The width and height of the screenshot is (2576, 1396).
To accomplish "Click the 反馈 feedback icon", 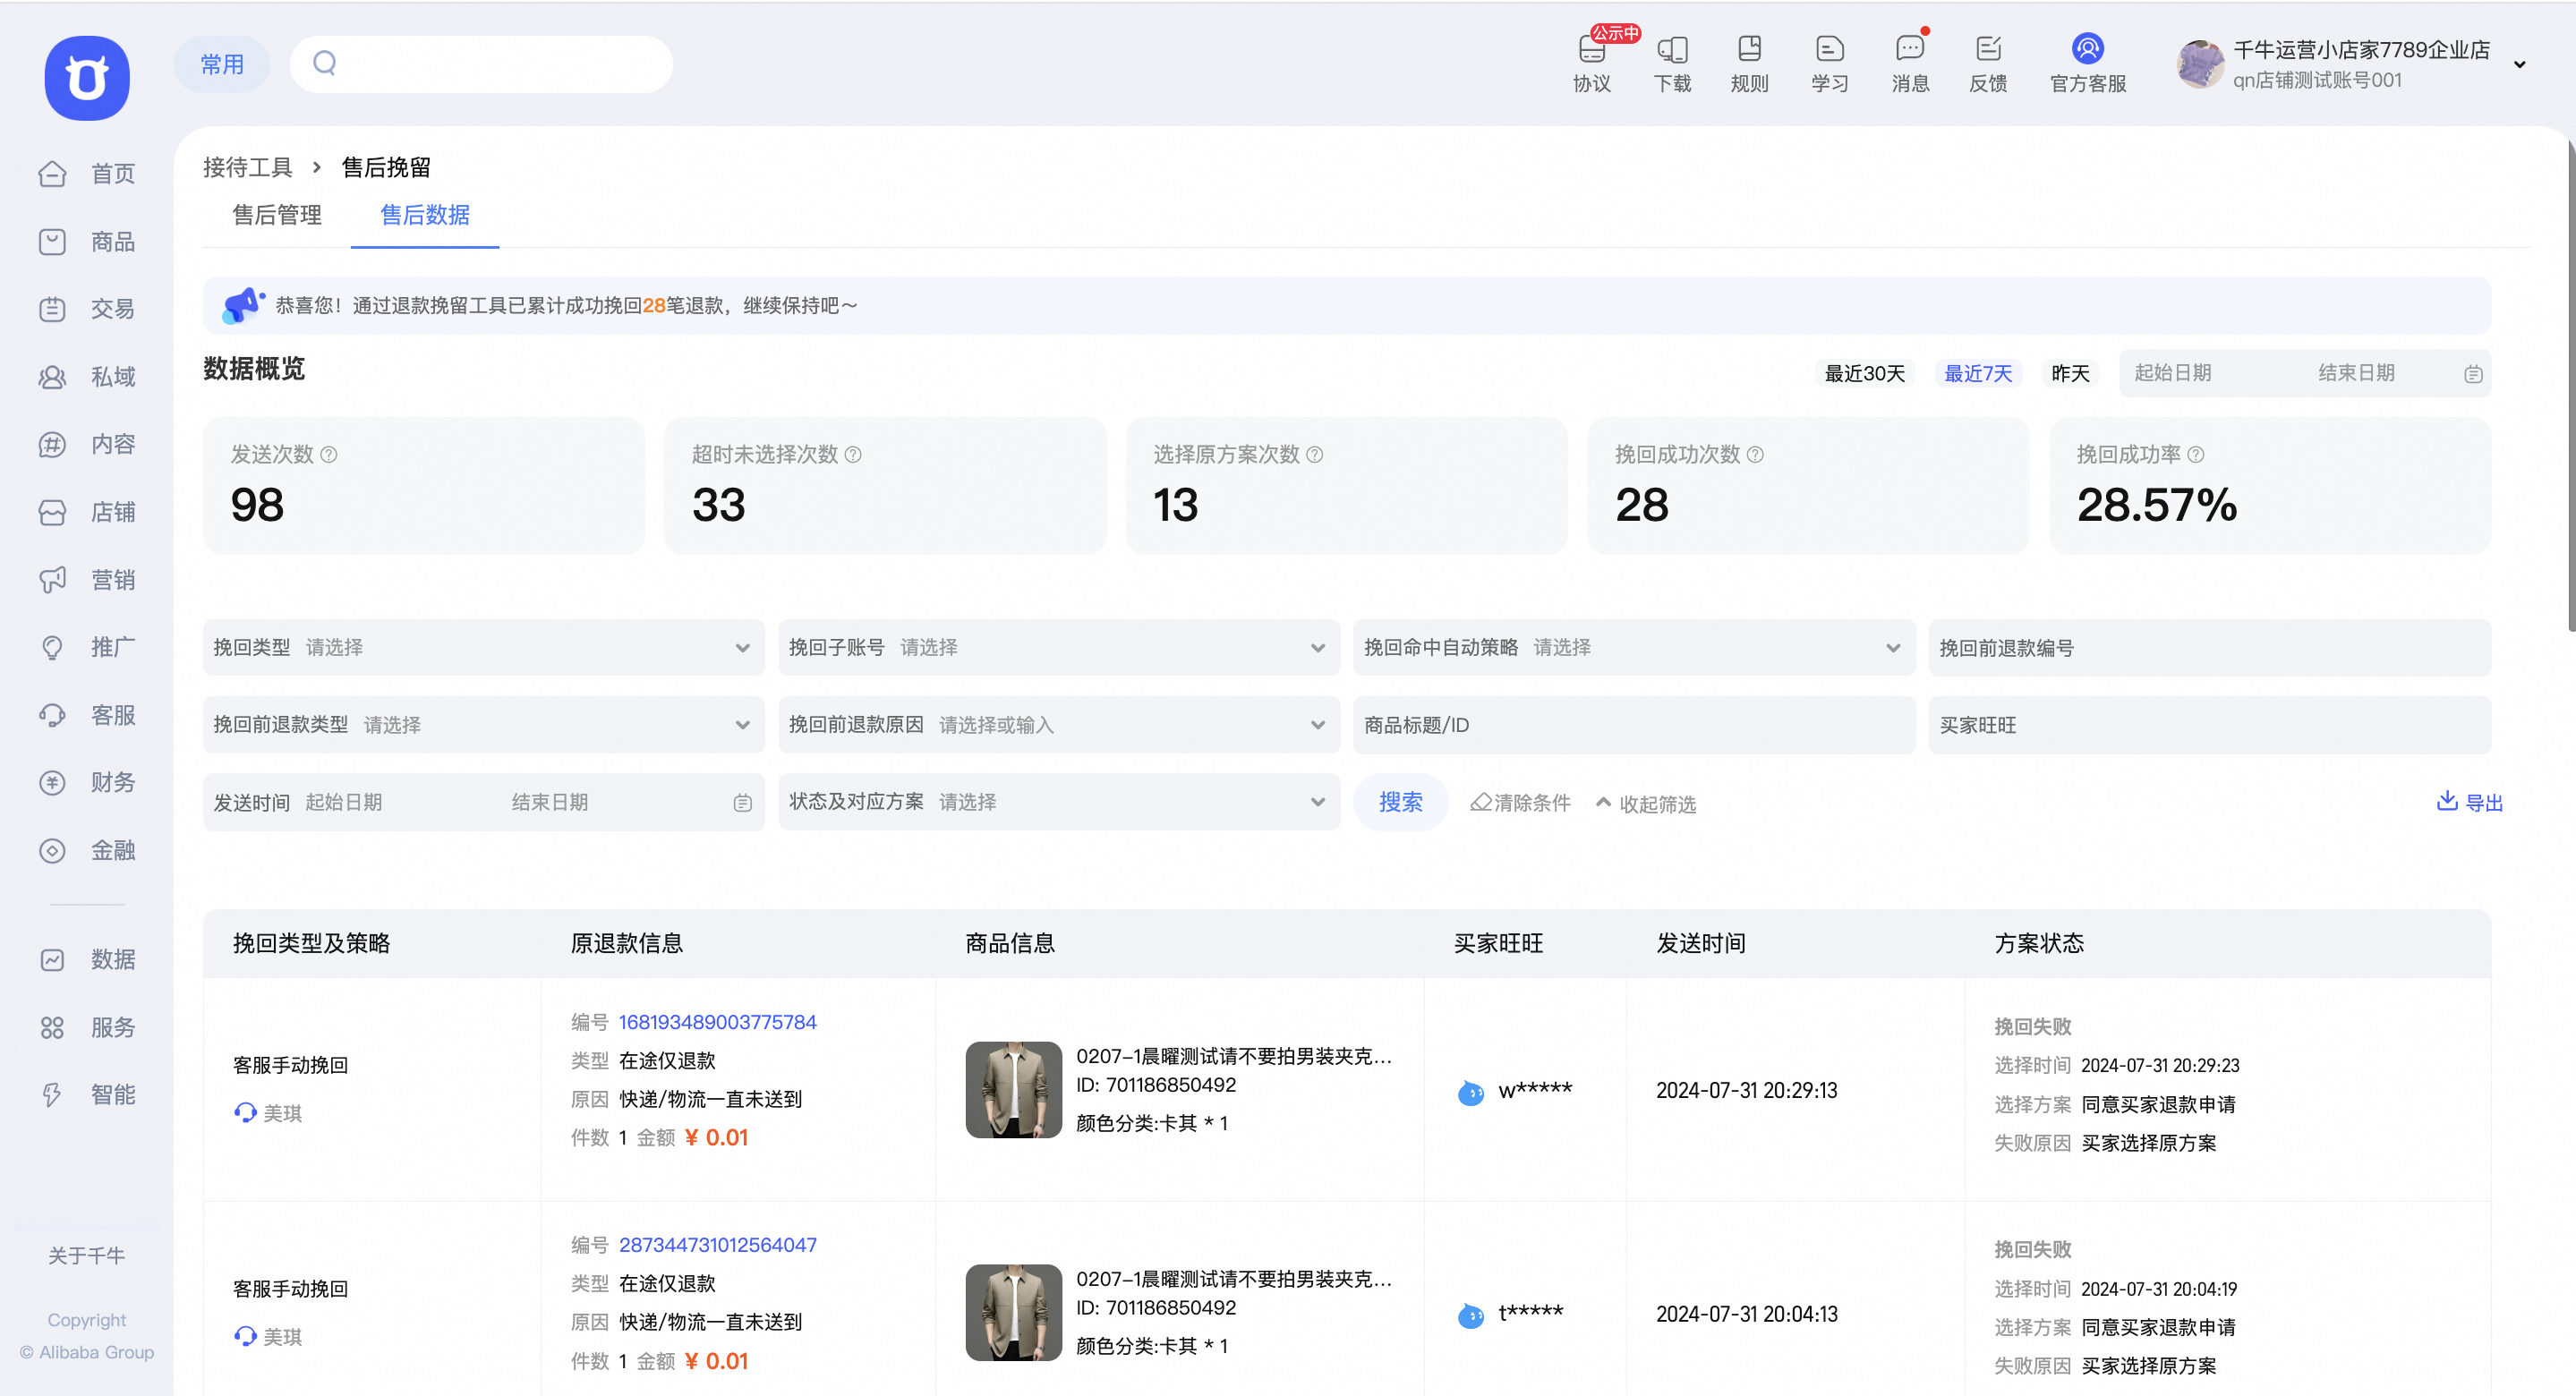I will click(1989, 62).
